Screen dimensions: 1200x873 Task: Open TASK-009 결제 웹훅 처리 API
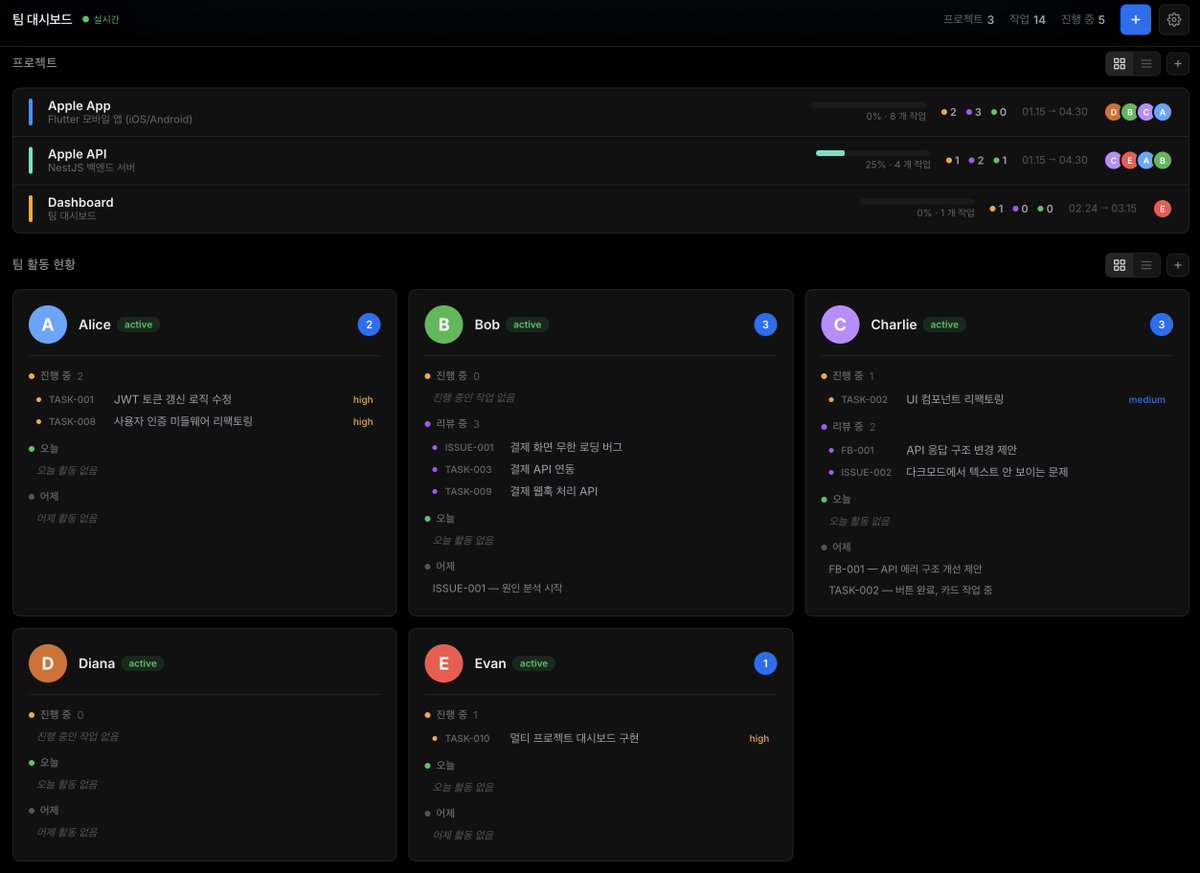601,491
